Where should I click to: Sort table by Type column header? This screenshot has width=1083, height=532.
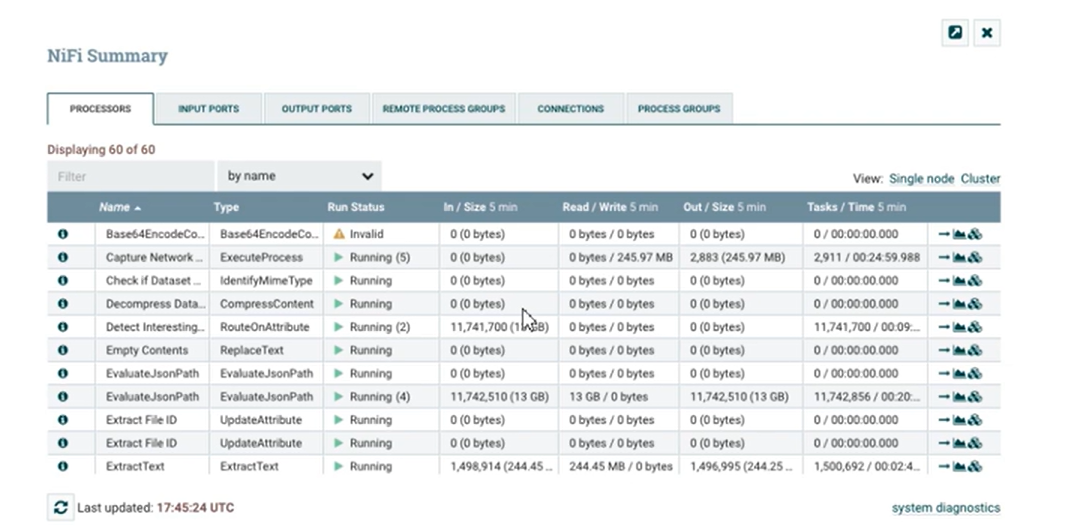pos(226,207)
